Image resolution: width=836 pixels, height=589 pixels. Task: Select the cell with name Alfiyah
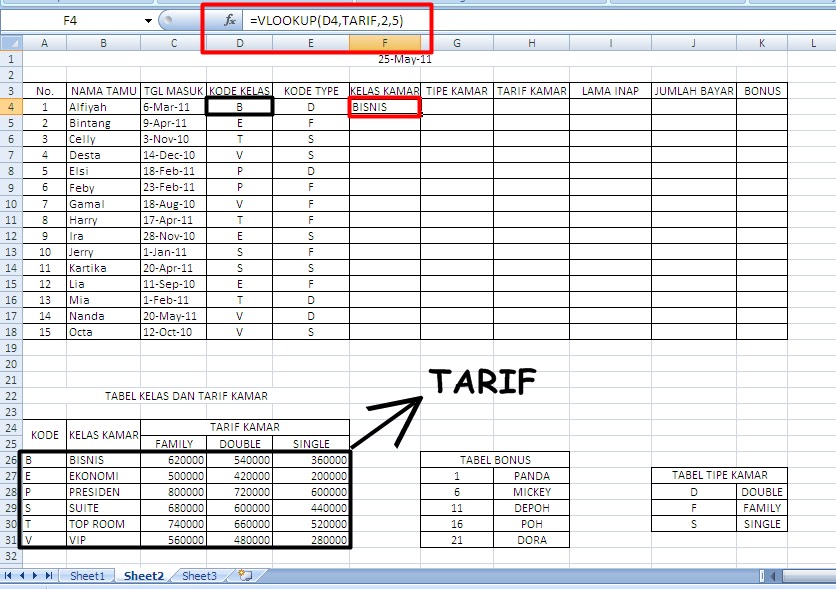pos(103,107)
